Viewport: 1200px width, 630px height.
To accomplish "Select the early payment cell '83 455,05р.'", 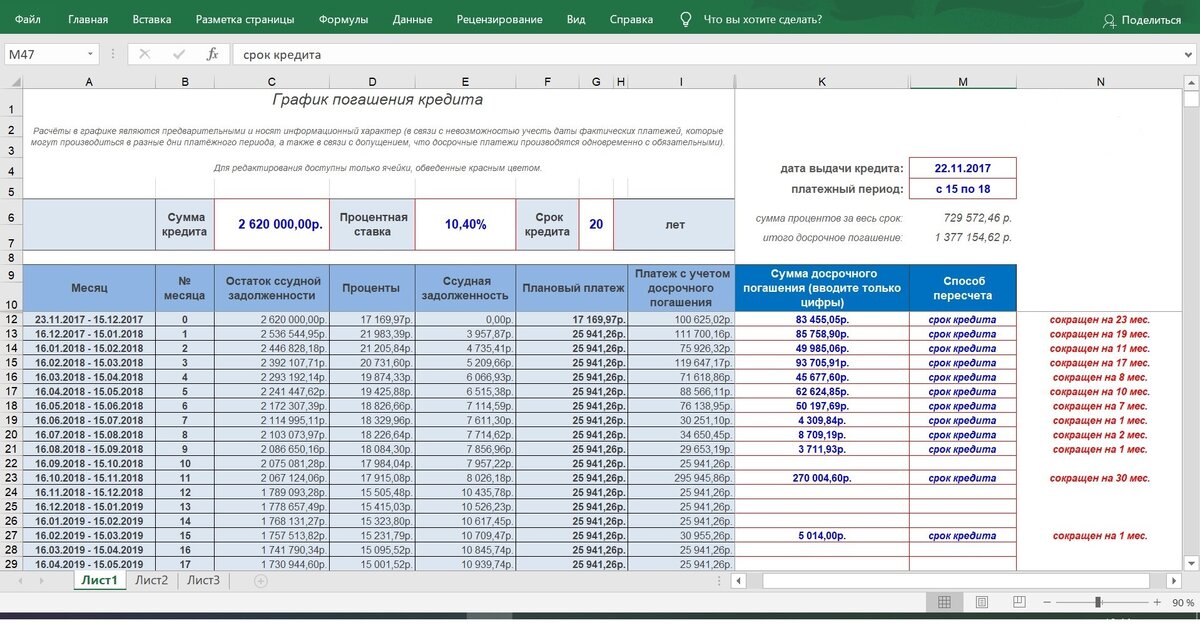I will pyautogui.click(x=822, y=319).
